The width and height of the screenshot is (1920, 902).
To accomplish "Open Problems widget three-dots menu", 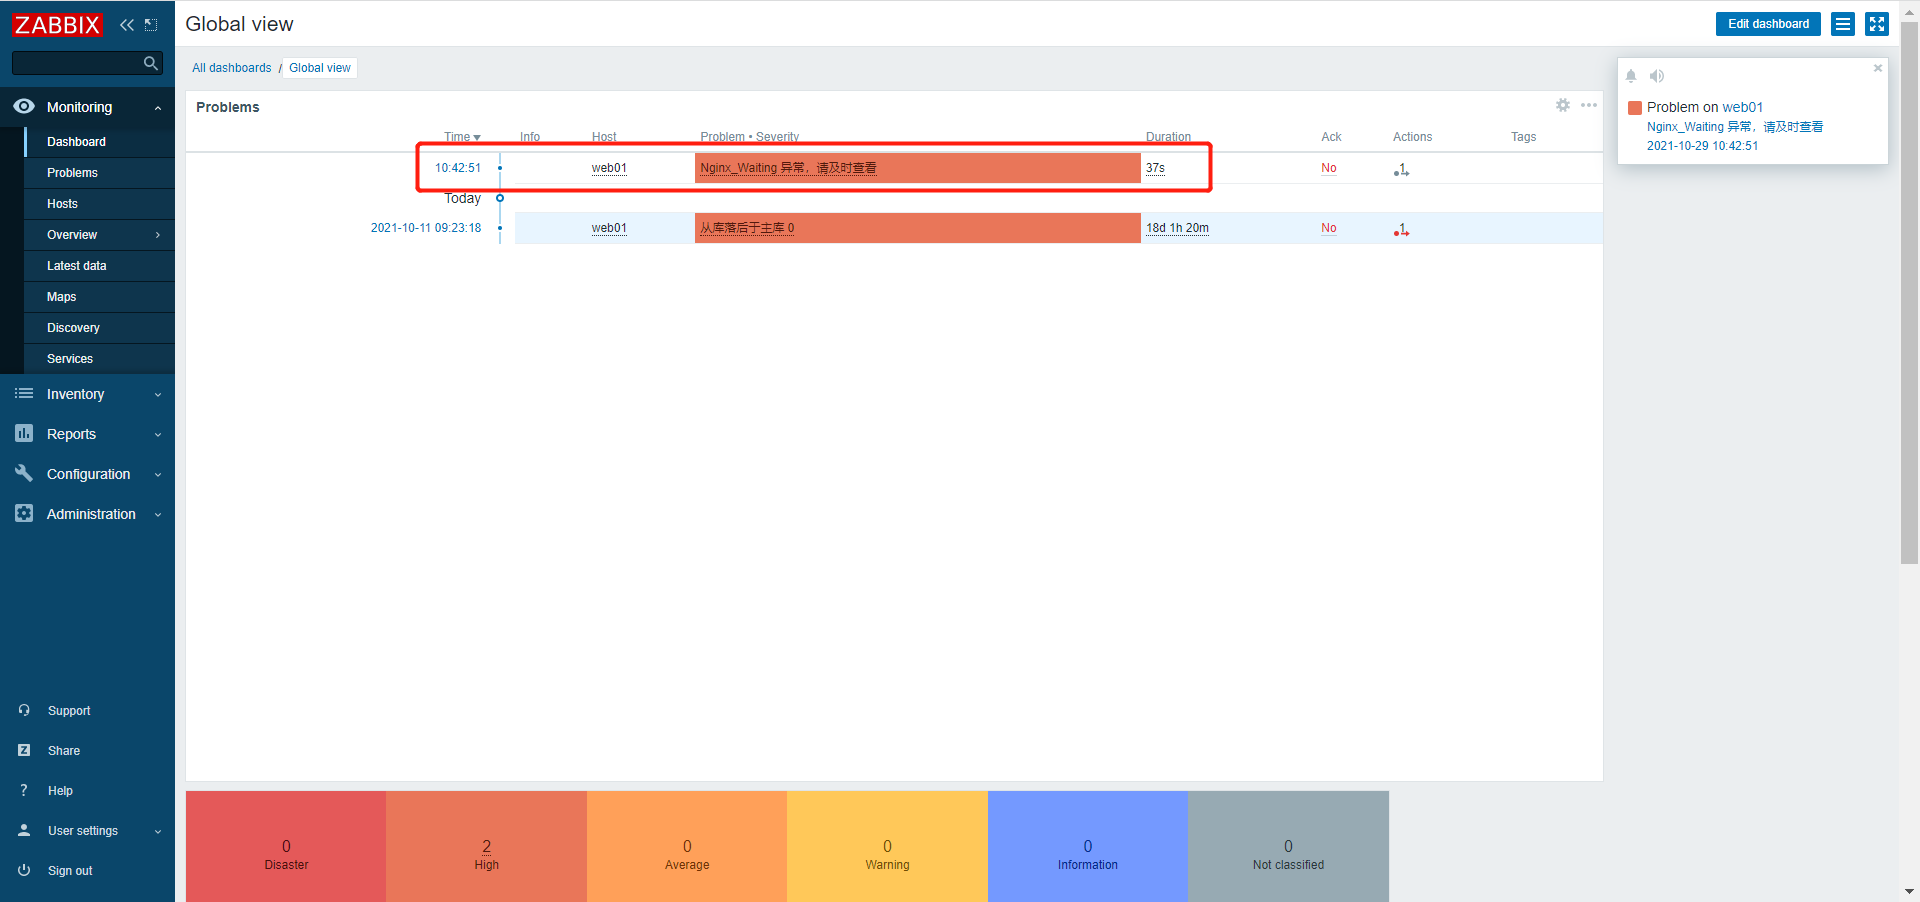I will tap(1589, 105).
